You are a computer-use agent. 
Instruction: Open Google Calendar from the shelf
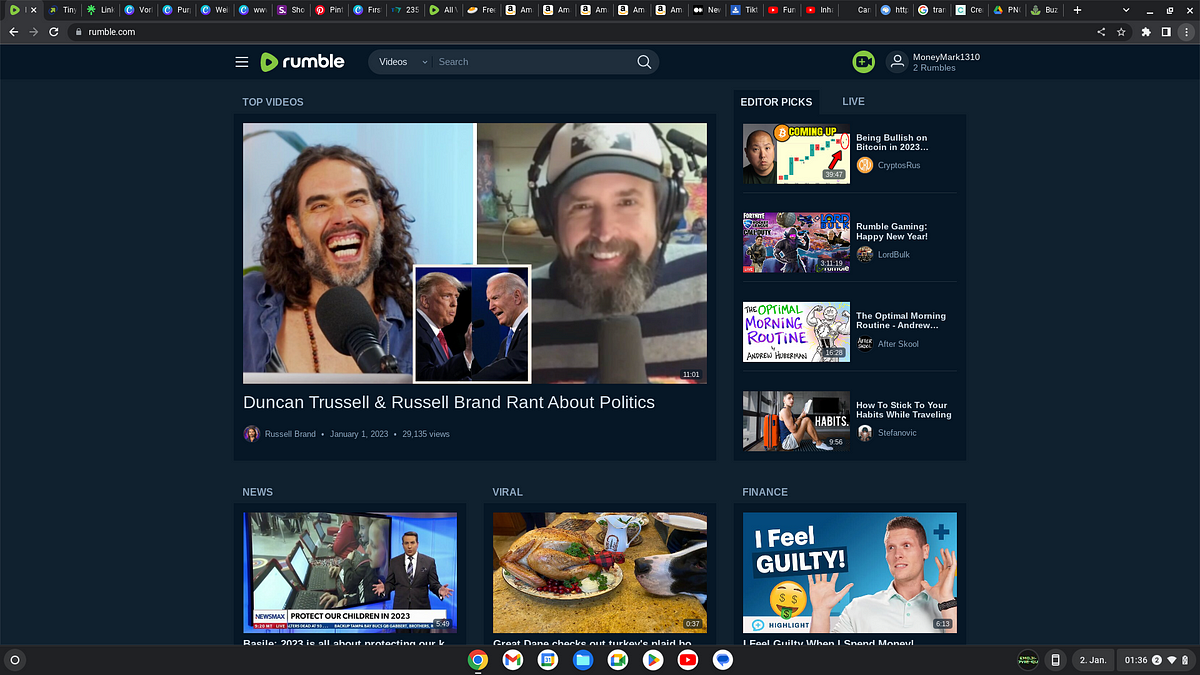(x=547, y=660)
